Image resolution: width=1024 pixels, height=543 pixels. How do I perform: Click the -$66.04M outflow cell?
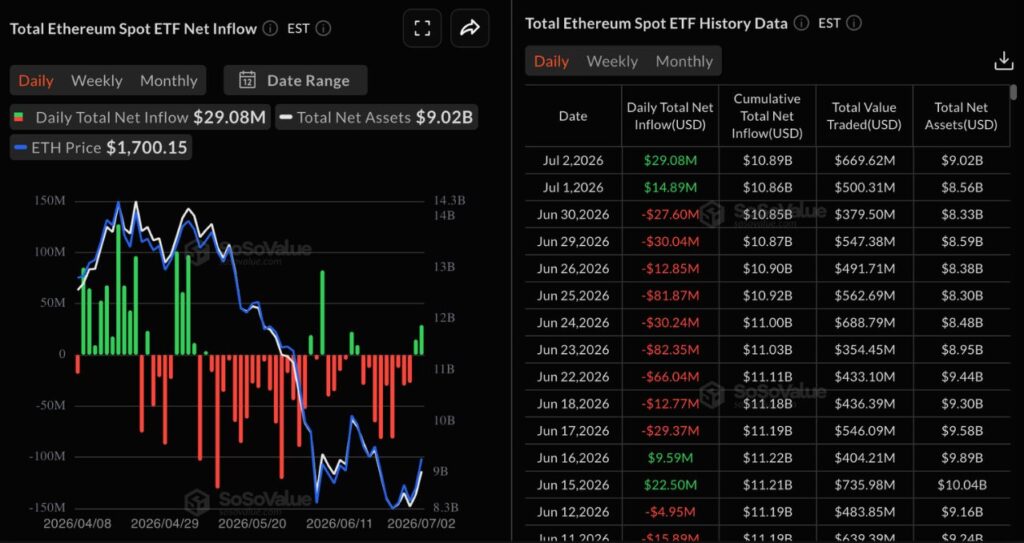[x=670, y=376]
